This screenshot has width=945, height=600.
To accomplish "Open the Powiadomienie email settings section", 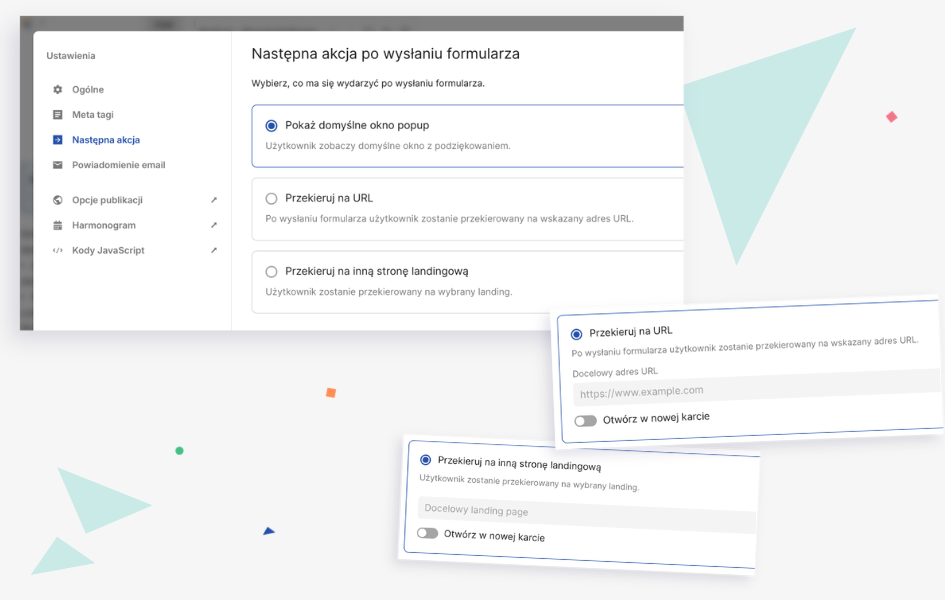I will pyautogui.click(x=119, y=165).
